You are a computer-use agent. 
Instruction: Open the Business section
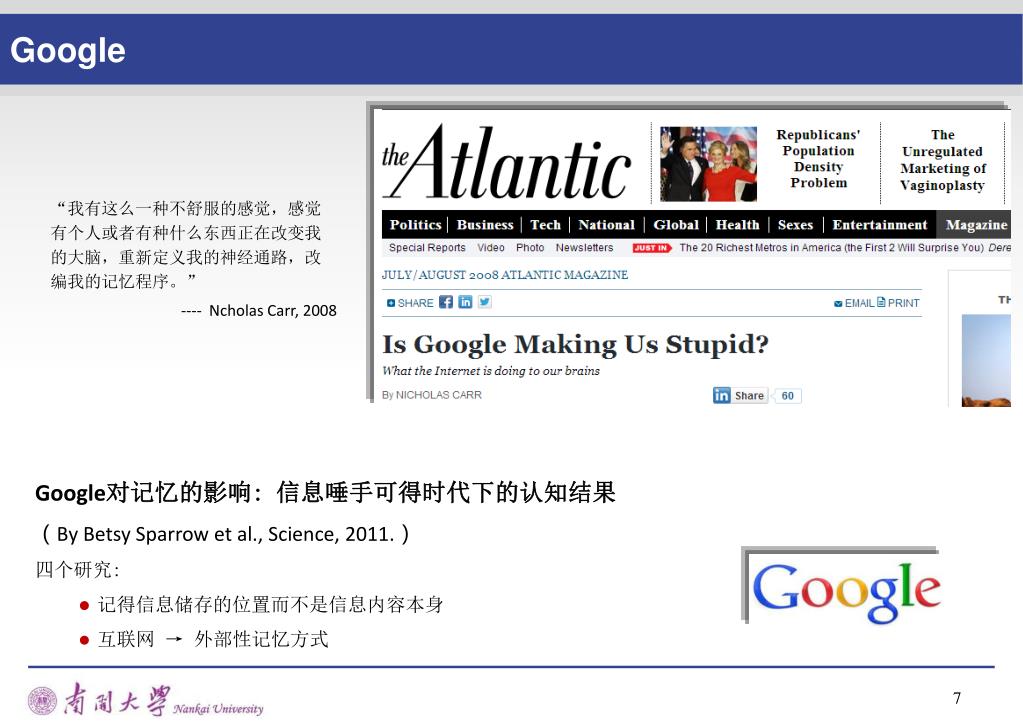click(x=485, y=224)
